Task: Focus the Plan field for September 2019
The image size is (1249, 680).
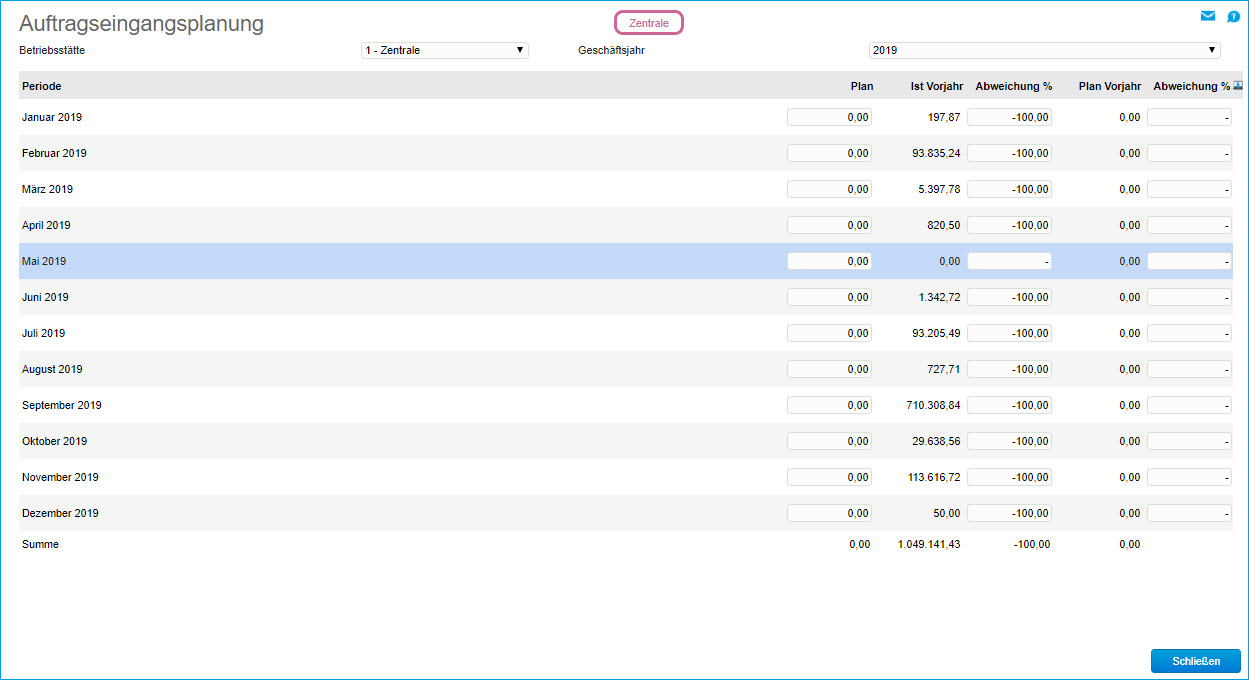Action: [829, 405]
